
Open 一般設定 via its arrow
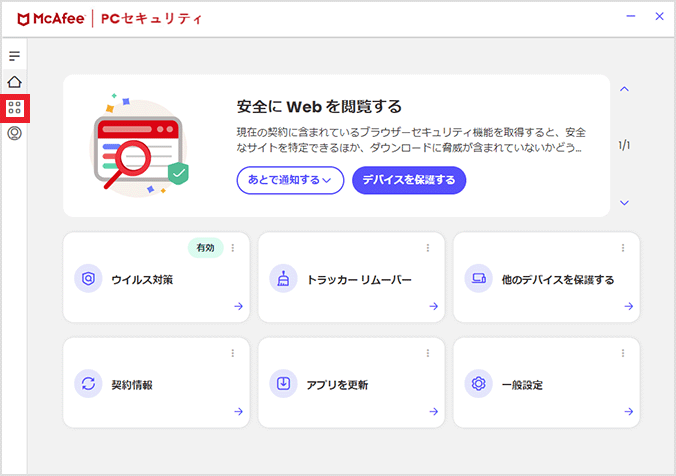coord(629,411)
